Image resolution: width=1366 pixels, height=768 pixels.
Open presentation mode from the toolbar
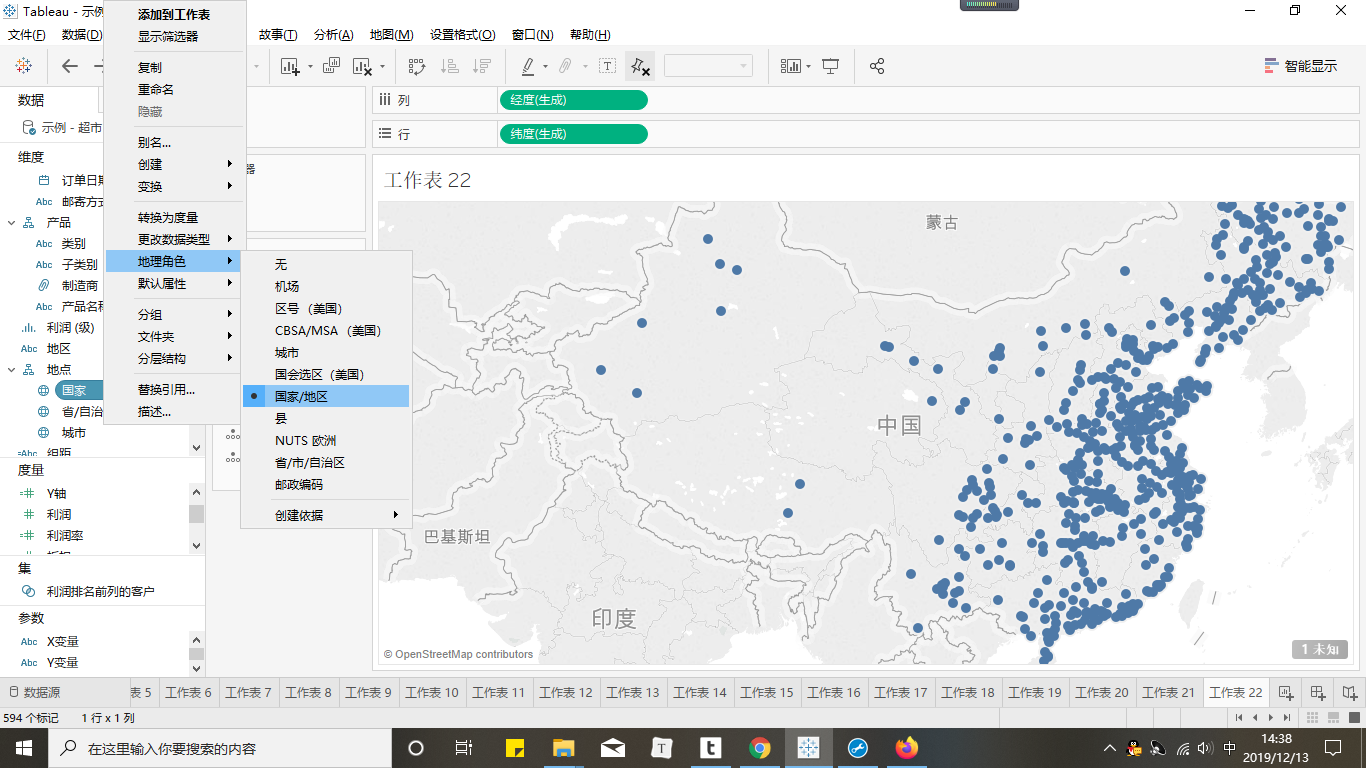(x=830, y=66)
